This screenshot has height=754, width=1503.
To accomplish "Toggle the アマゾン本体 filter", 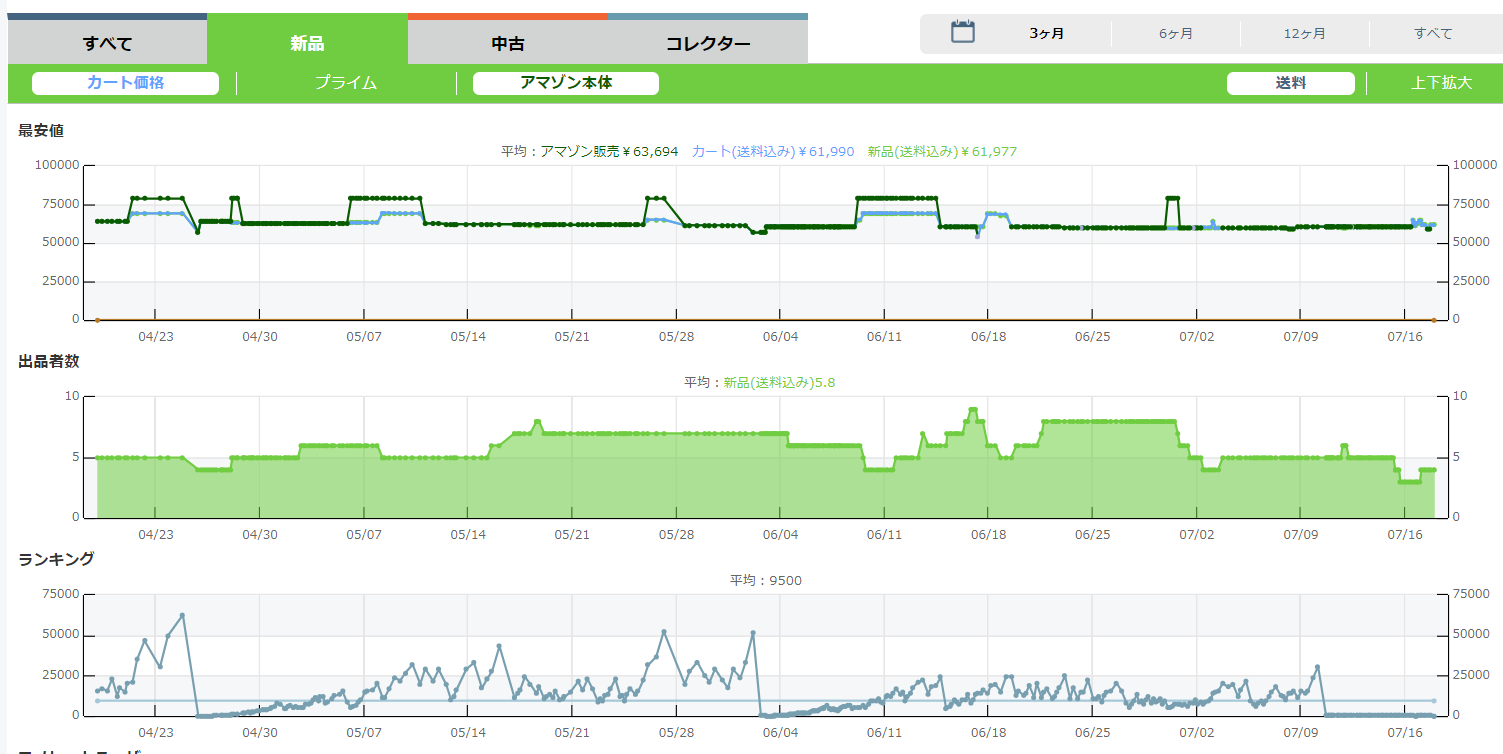I will (x=565, y=83).
